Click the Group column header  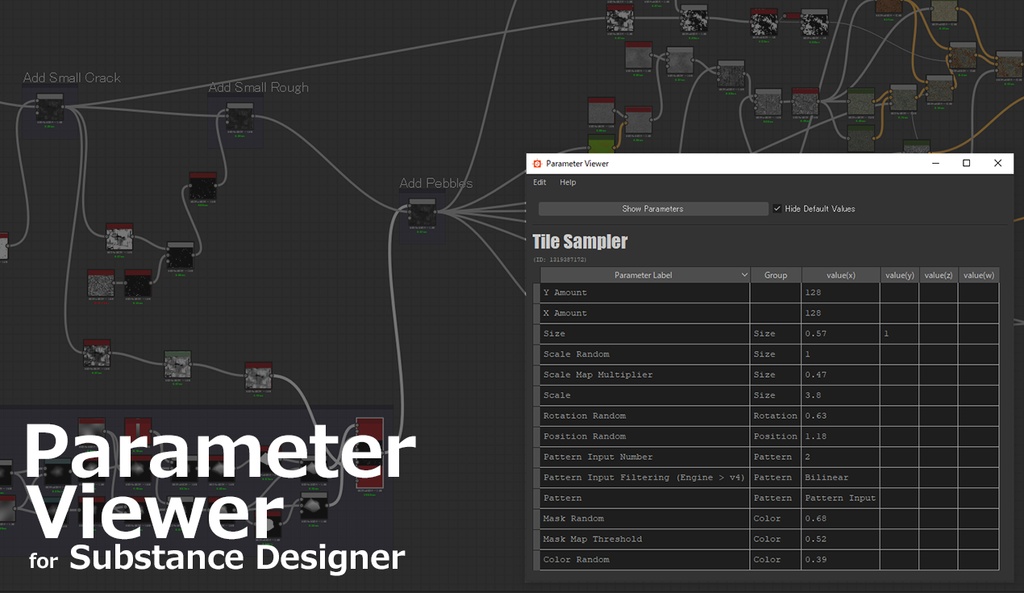[x=776, y=275]
